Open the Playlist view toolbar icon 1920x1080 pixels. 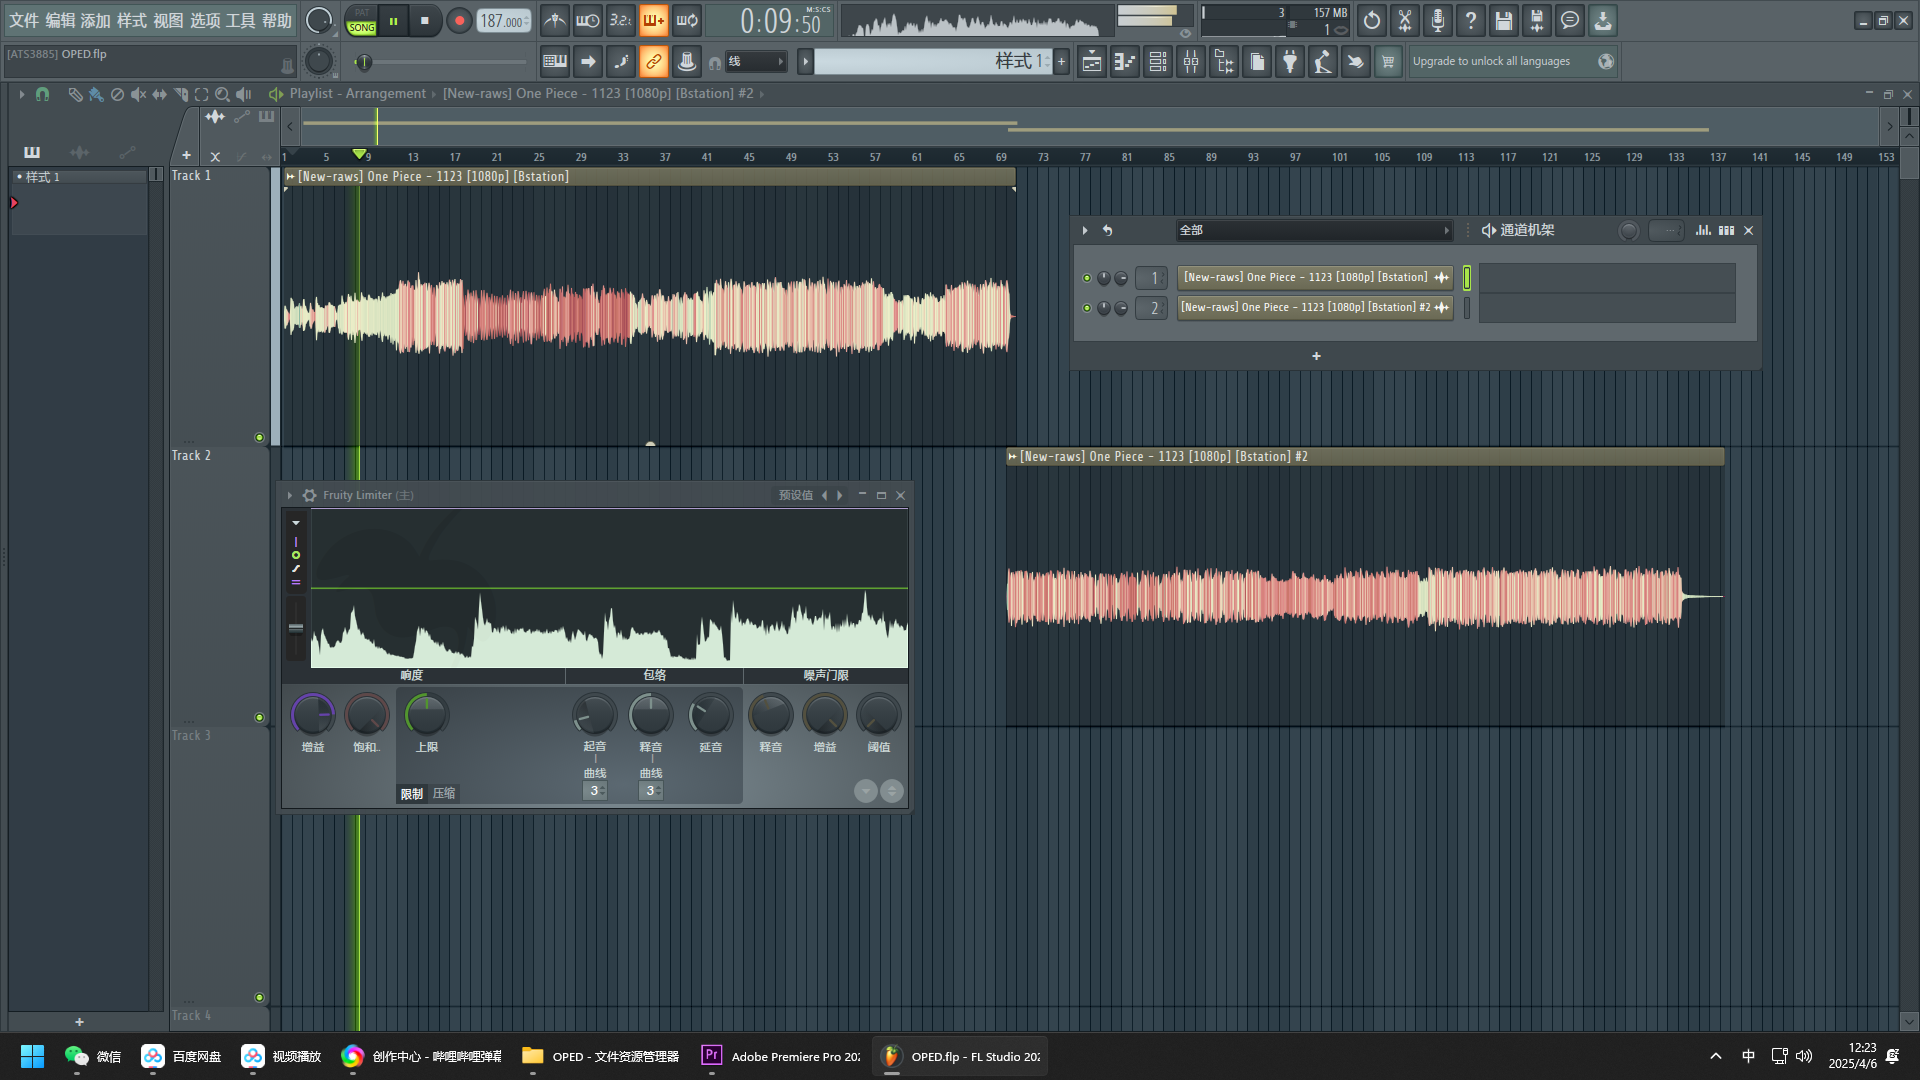tap(1092, 62)
